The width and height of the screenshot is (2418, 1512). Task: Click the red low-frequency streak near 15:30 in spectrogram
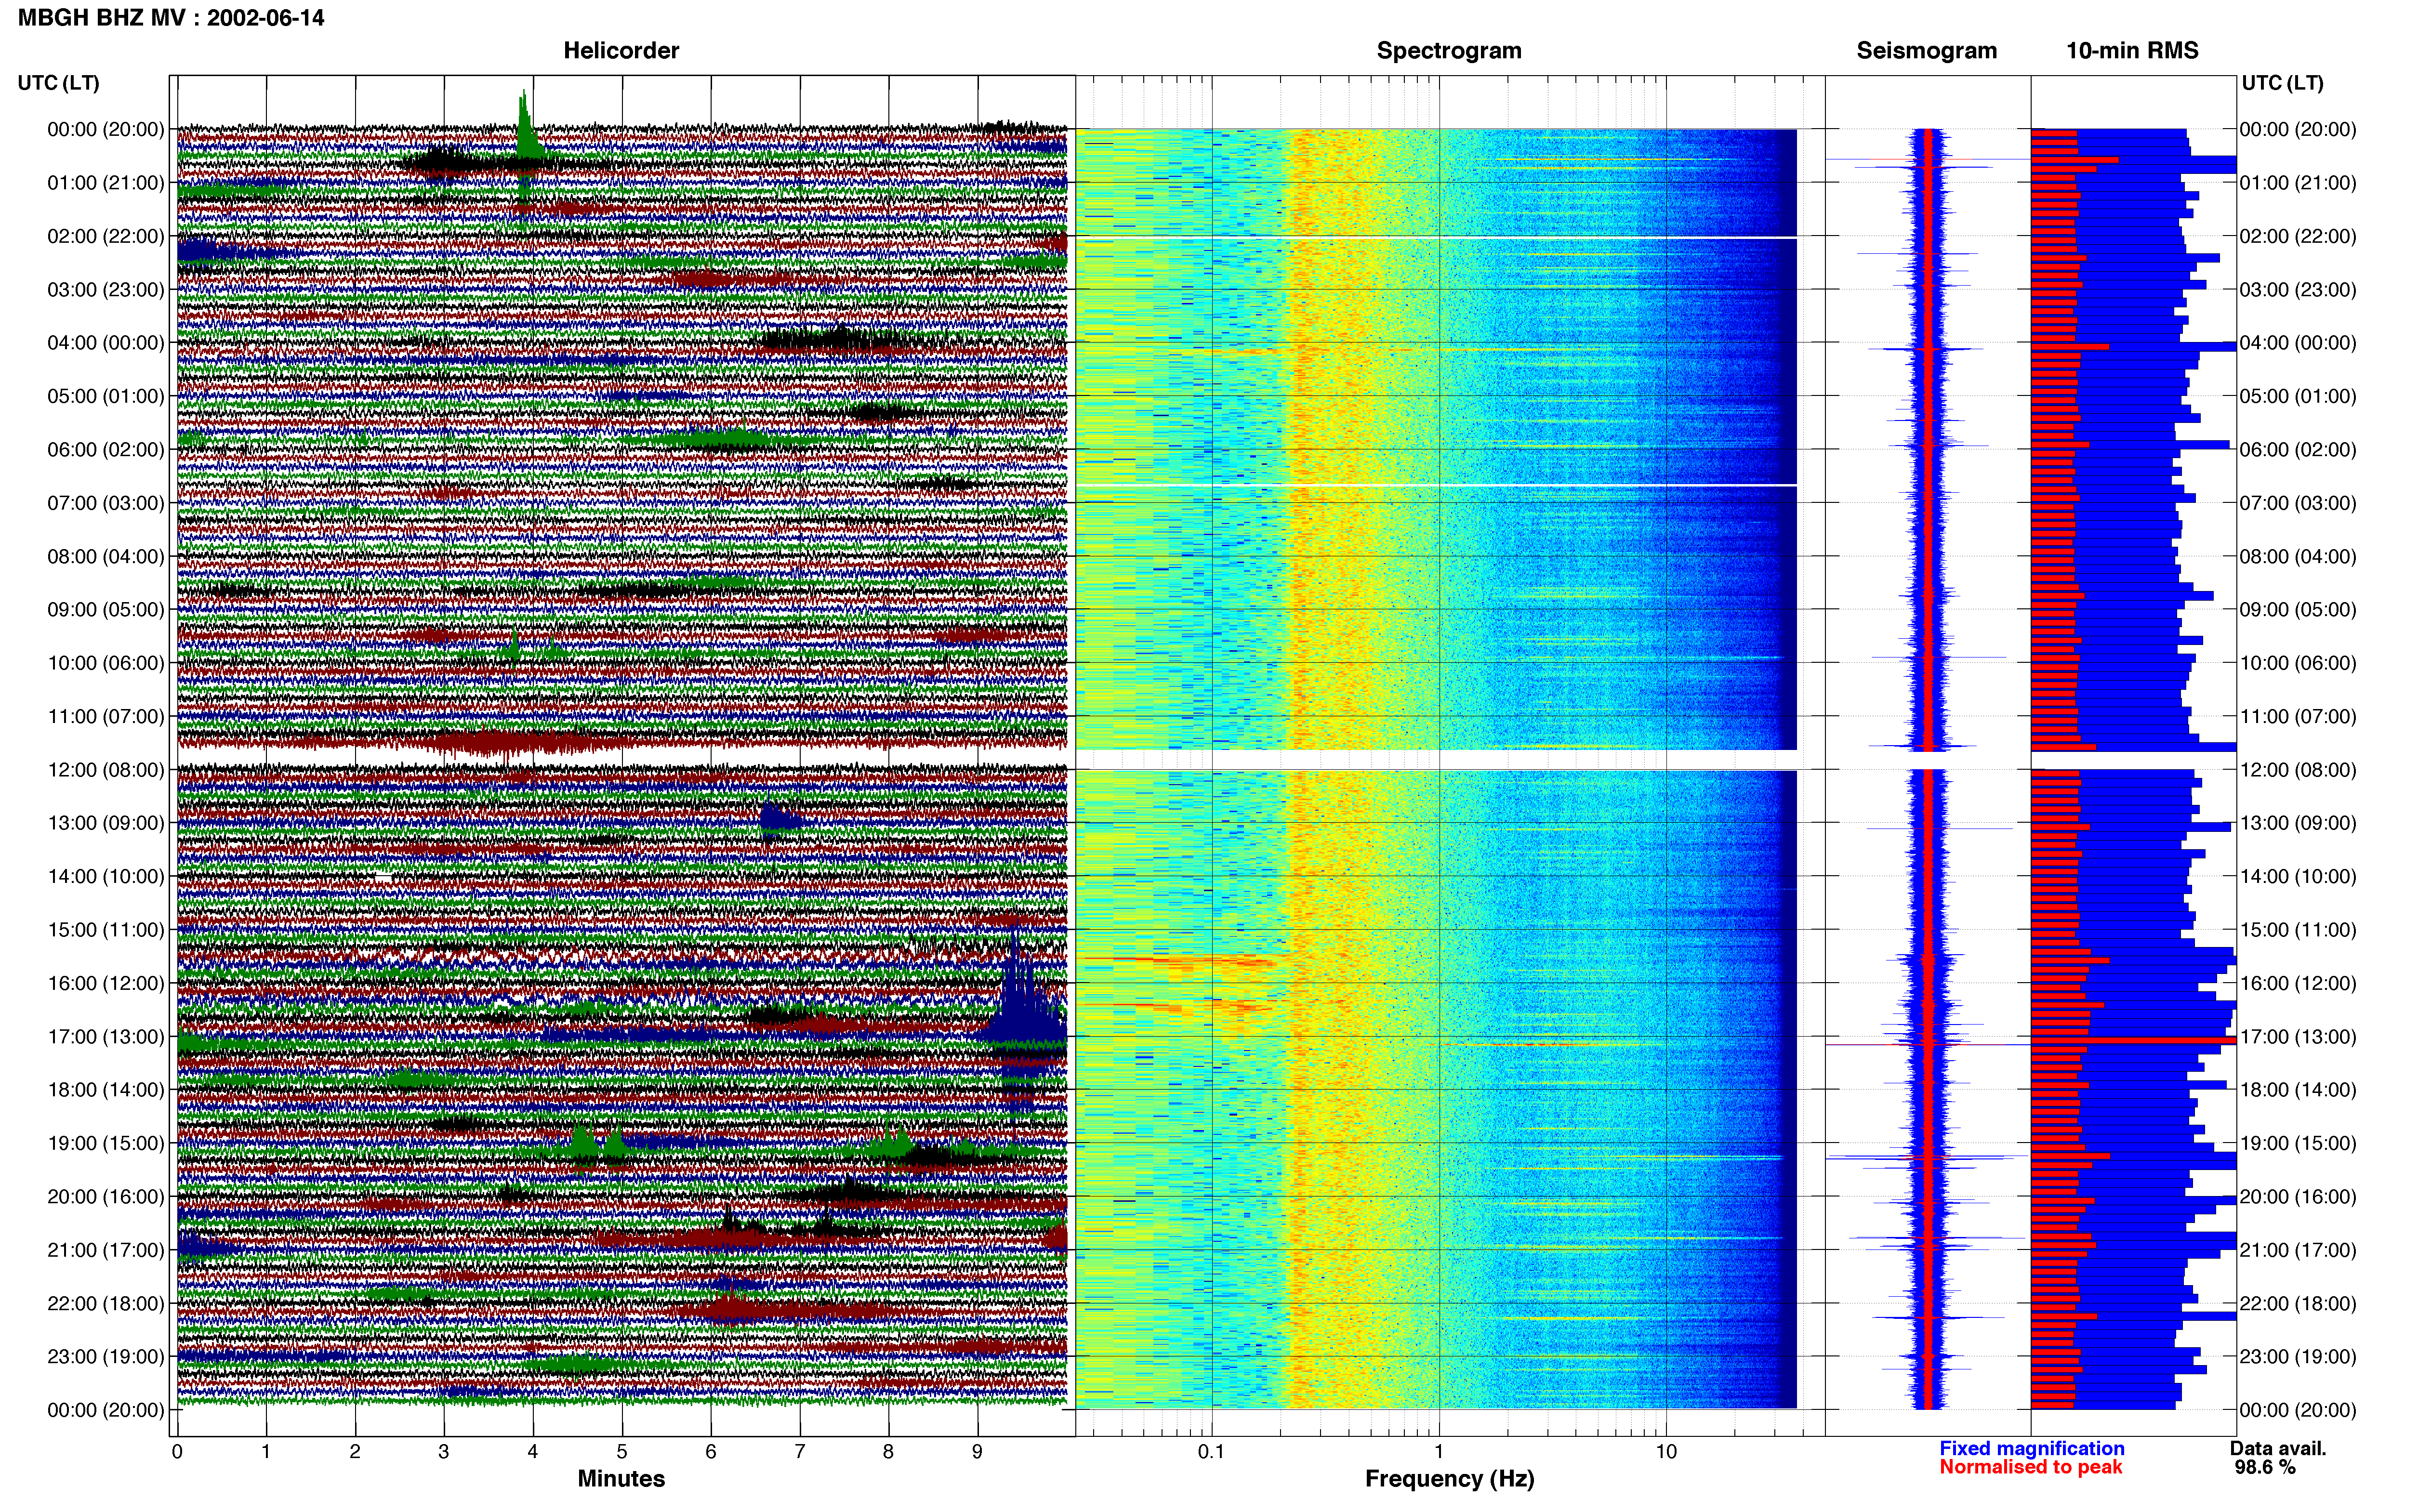pyautogui.click(x=1180, y=961)
